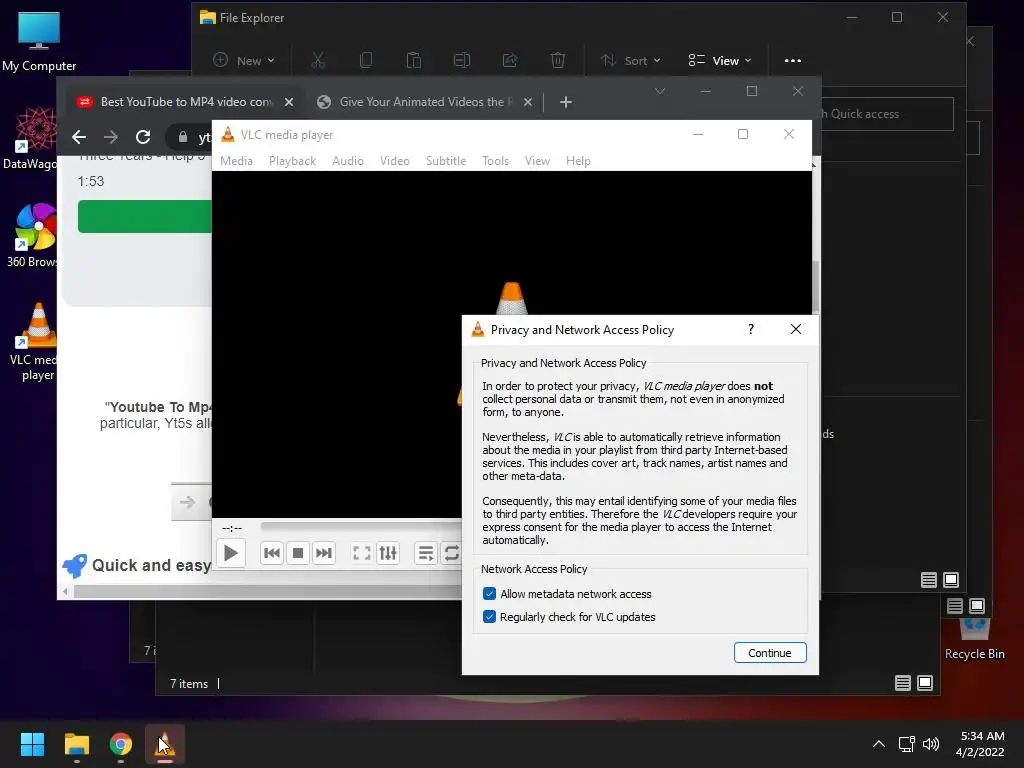
Task: Open the Sort dropdown in File Explorer
Action: point(631,60)
